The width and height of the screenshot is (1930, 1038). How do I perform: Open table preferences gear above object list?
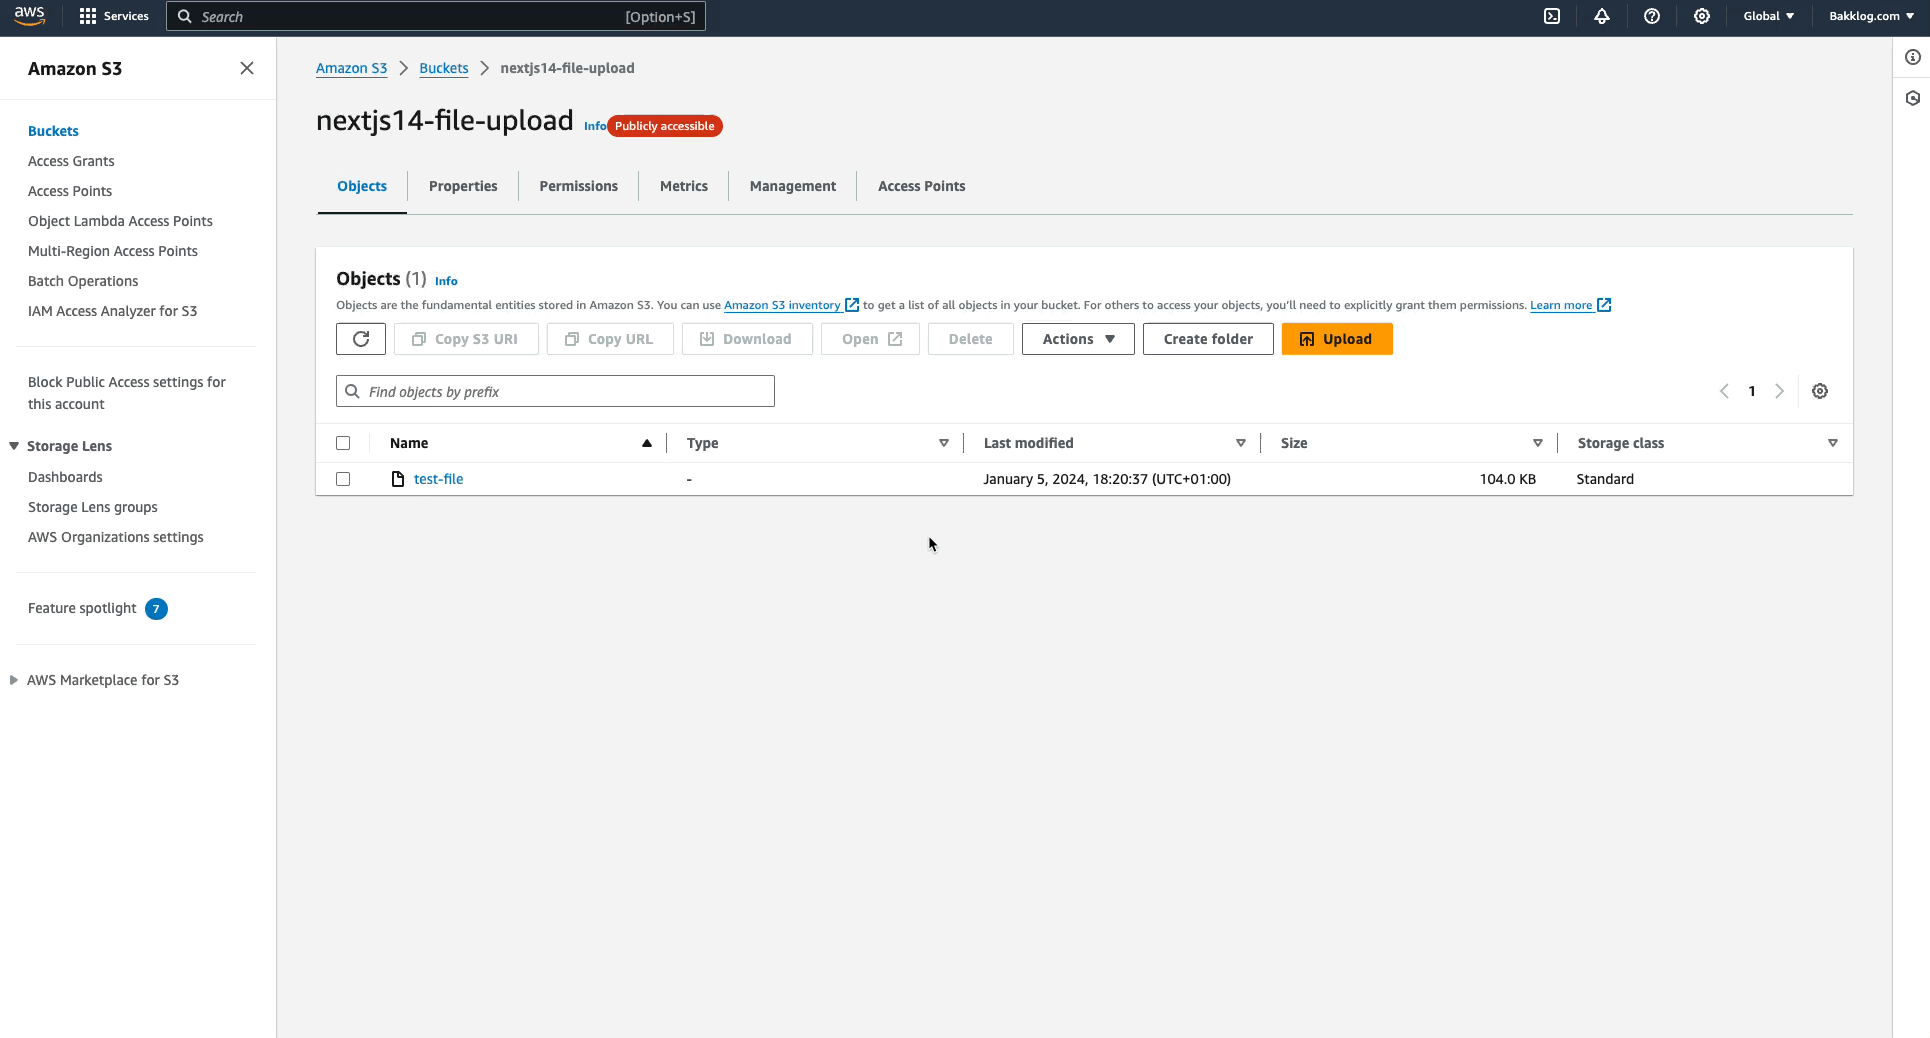[1820, 391]
